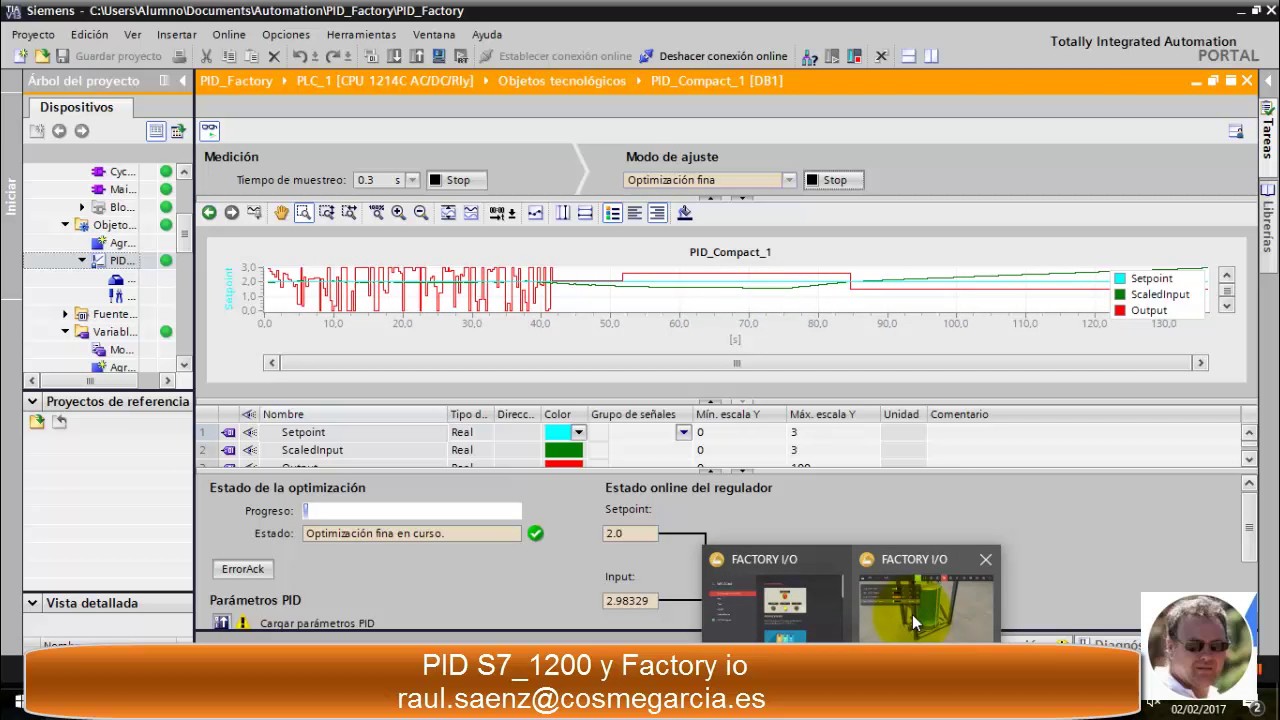The width and height of the screenshot is (1280, 720).
Task: Click the monitoring glasses icon above Medición
Action: tap(209, 130)
